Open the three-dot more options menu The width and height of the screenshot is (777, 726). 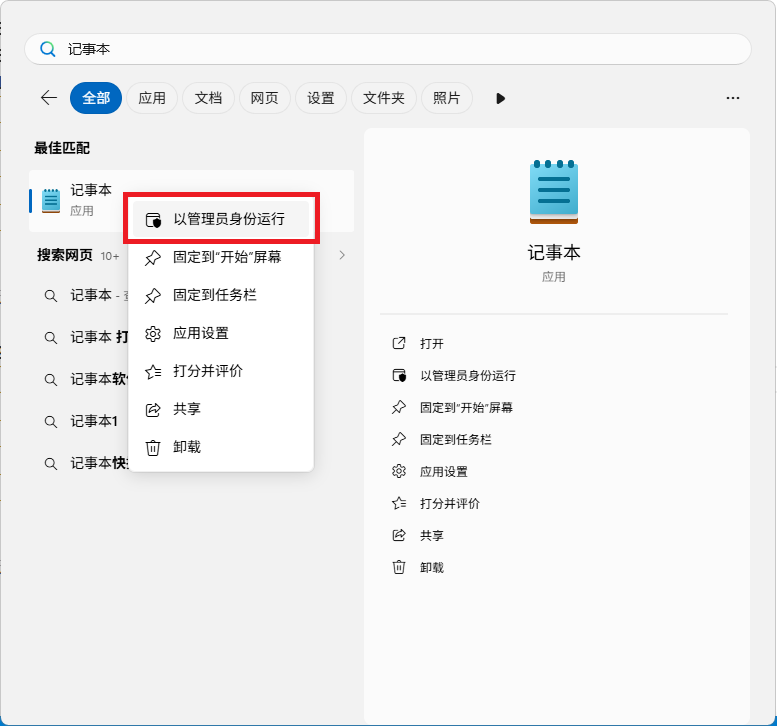pyautogui.click(x=733, y=98)
